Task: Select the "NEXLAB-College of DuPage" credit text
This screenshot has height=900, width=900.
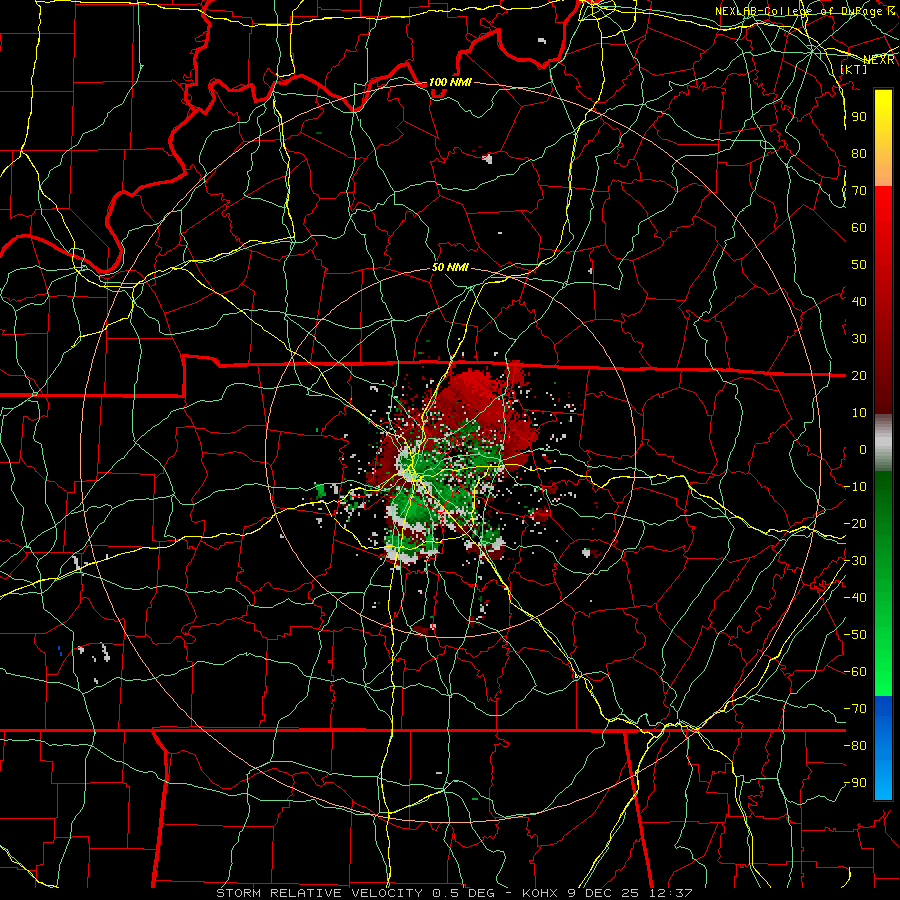Action: 800,11
